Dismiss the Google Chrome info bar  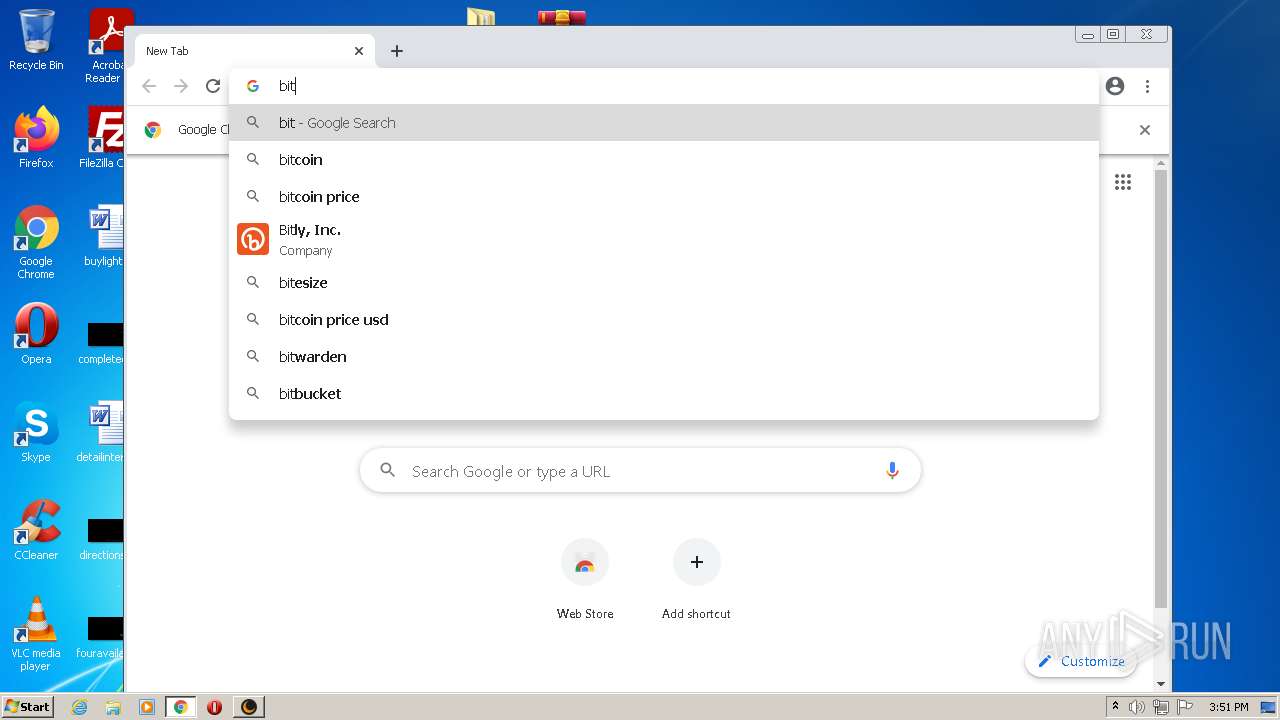tap(1145, 130)
